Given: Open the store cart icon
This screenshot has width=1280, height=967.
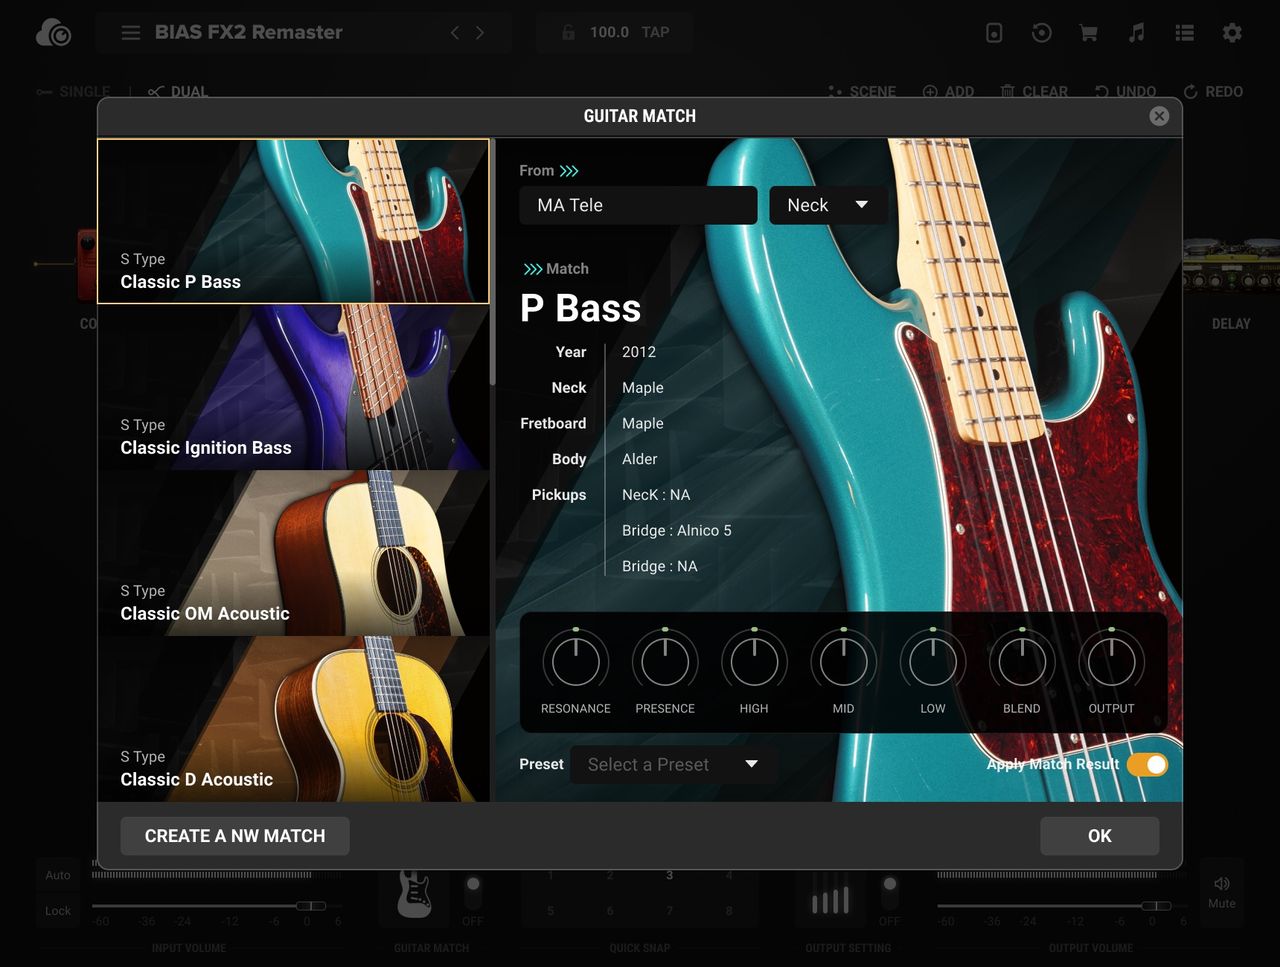Looking at the screenshot, I should pyautogui.click(x=1089, y=33).
